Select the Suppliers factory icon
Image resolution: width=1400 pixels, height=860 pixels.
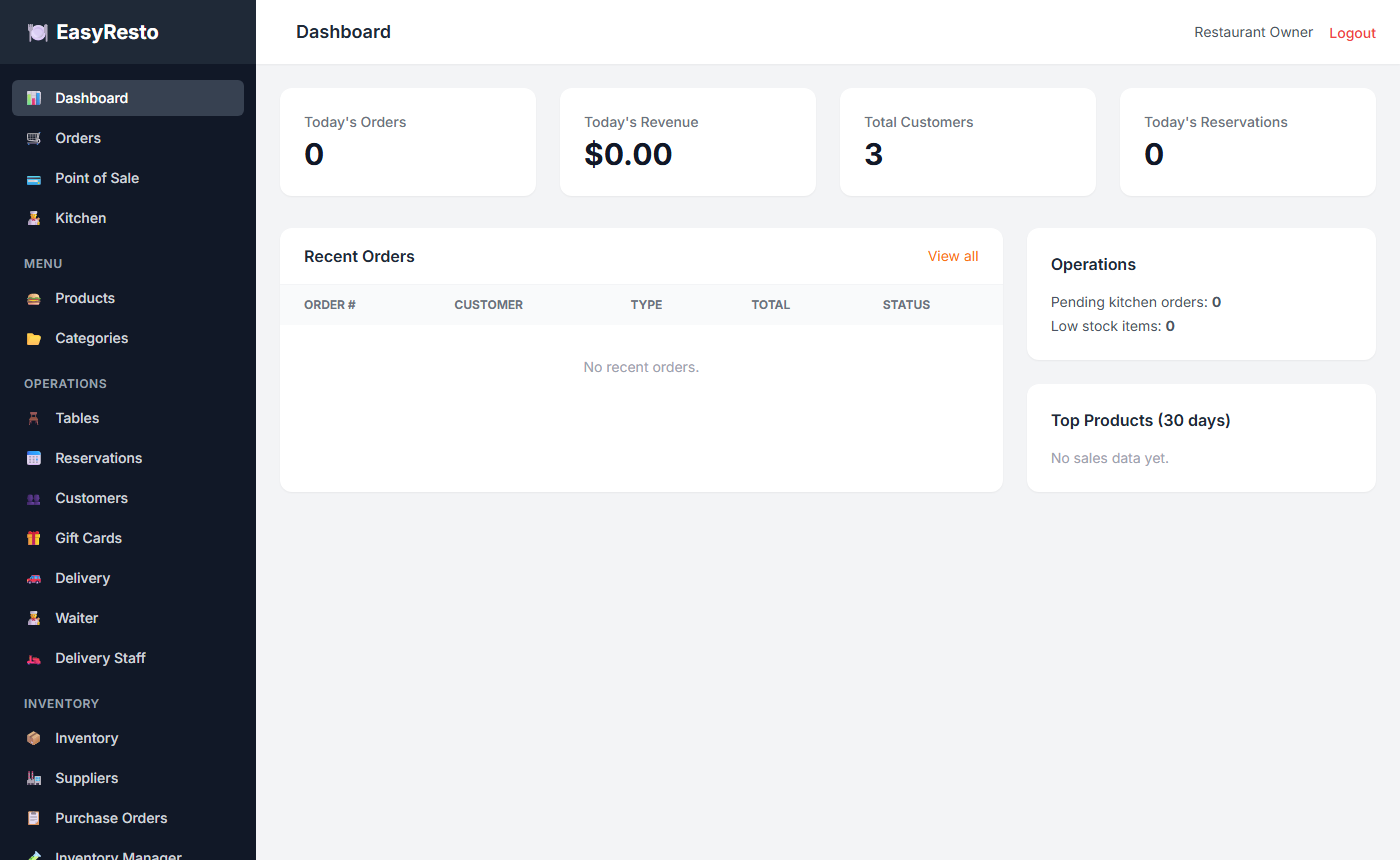pyautogui.click(x=34, y=778)
